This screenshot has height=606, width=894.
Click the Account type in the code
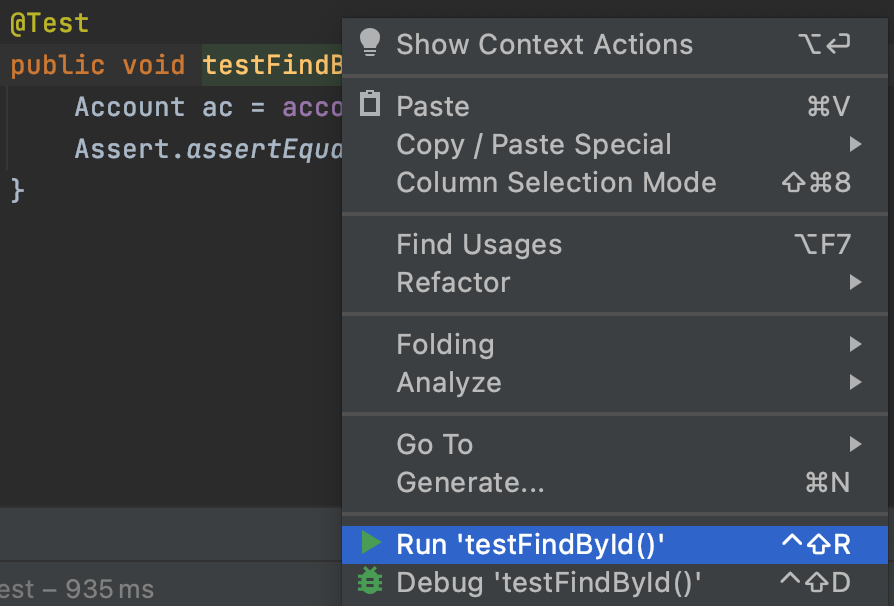tap(129, 107)
